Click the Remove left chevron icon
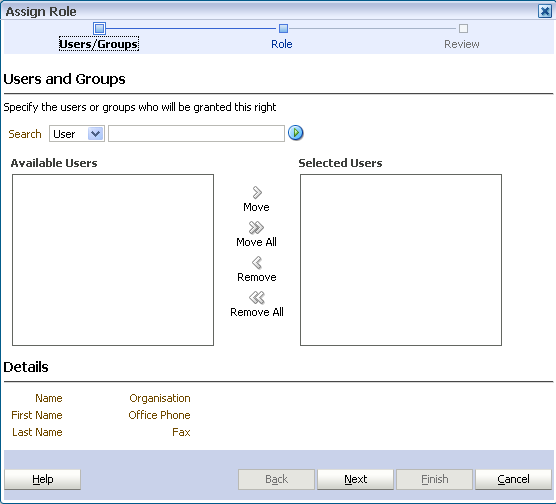The image size is (556, 504). [x=257, y=263]
